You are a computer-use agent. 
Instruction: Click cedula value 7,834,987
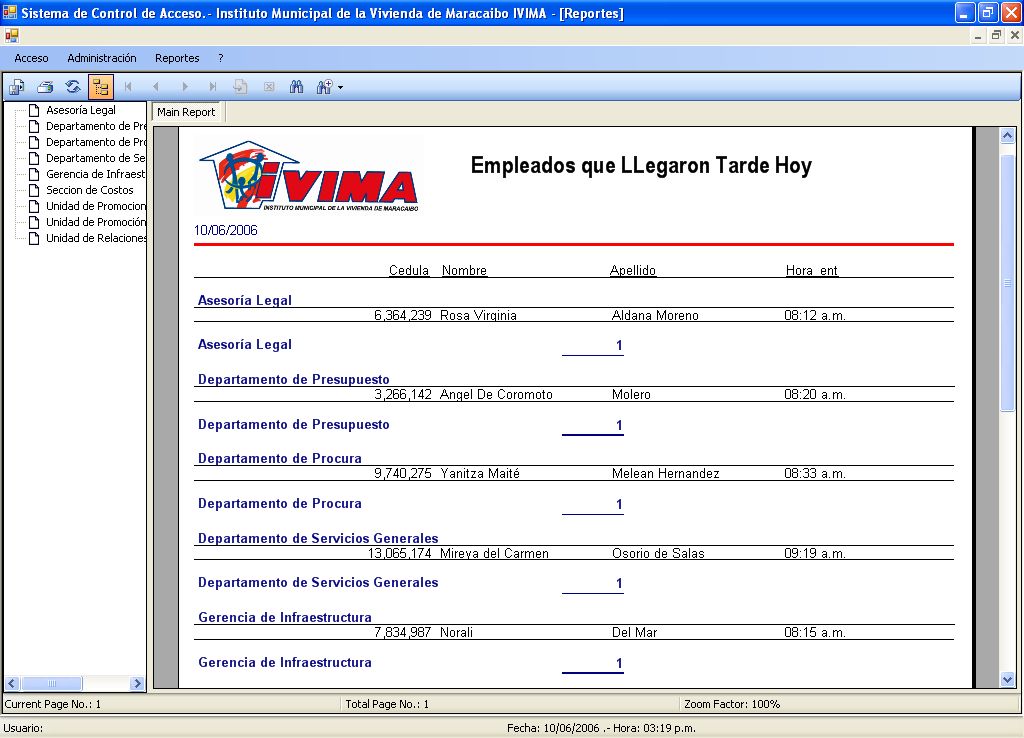pyautogui.click(x=403, y=632)
